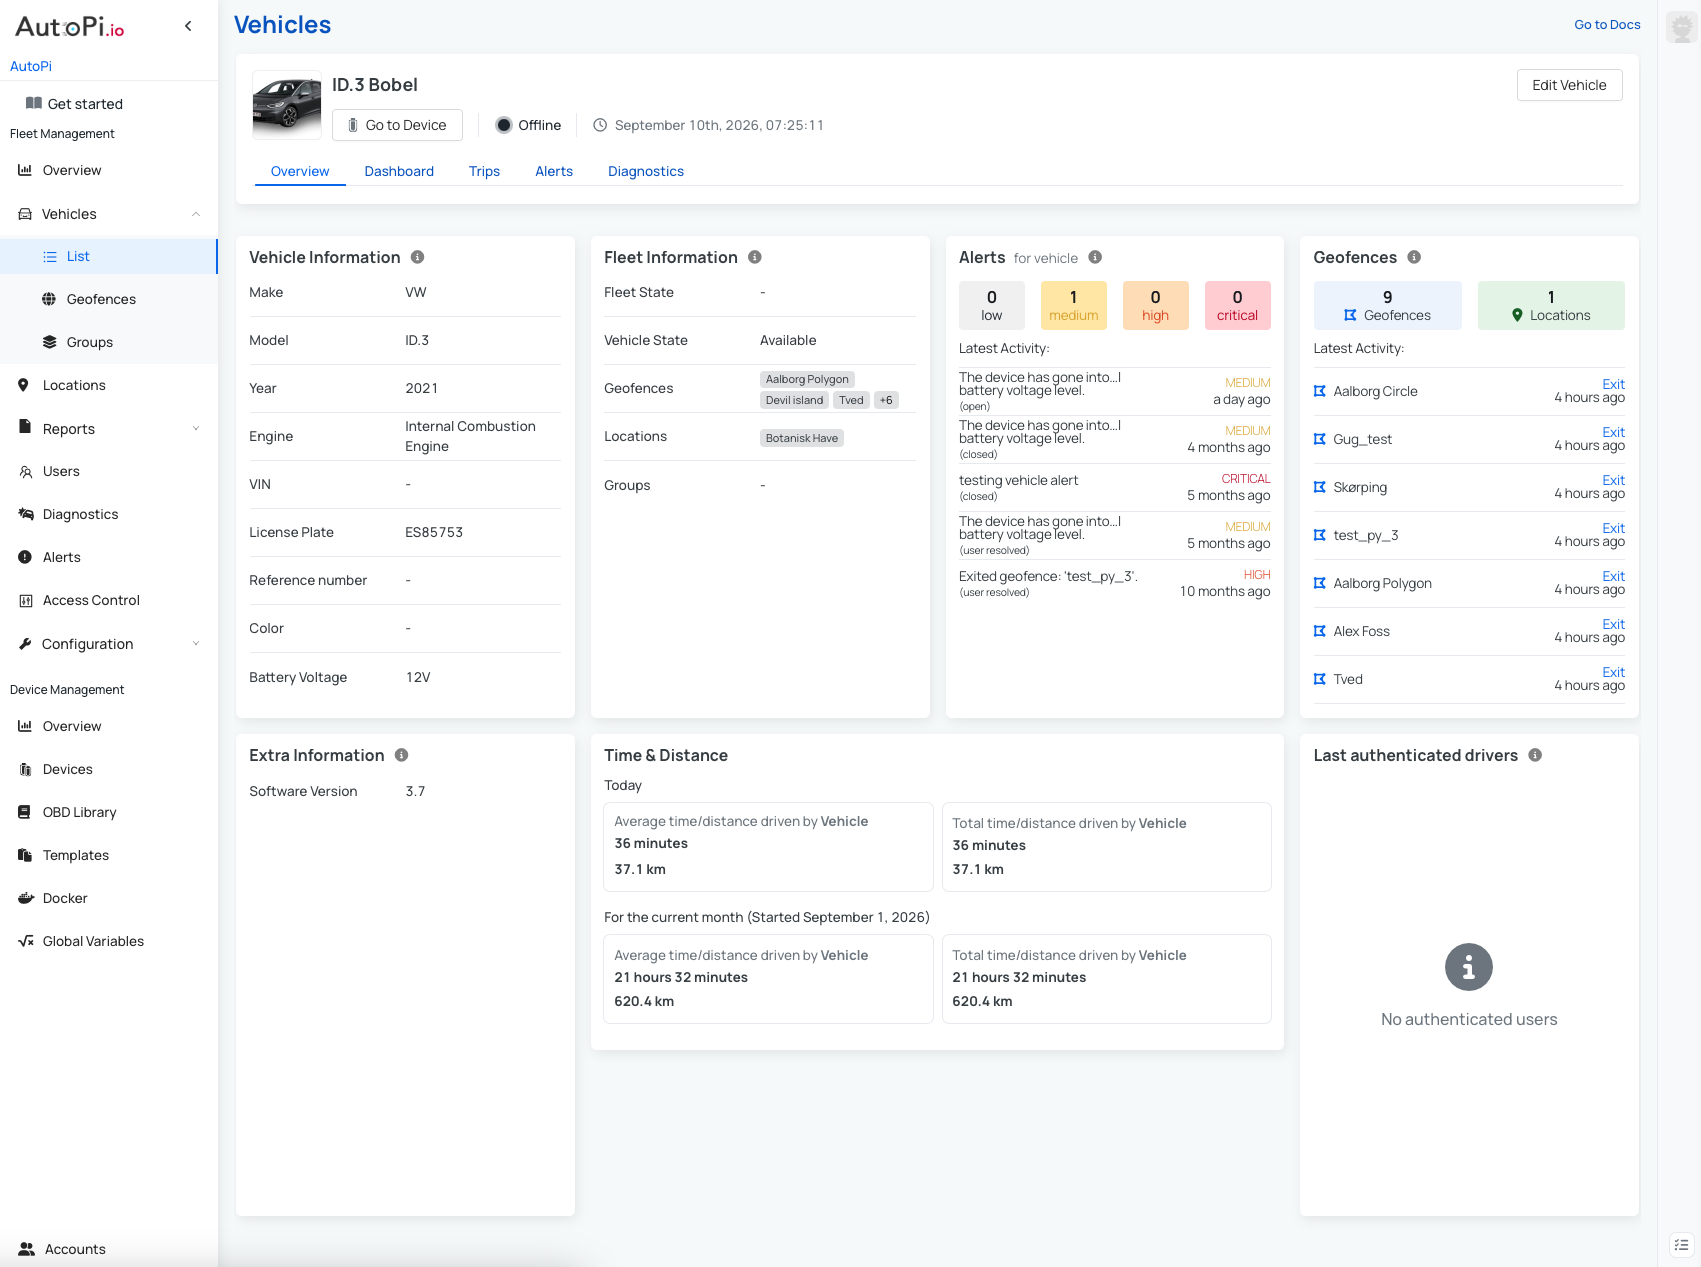Click the Fleet Information info icon
This screenshot has width=1701, height=1267.
point(755,257)
